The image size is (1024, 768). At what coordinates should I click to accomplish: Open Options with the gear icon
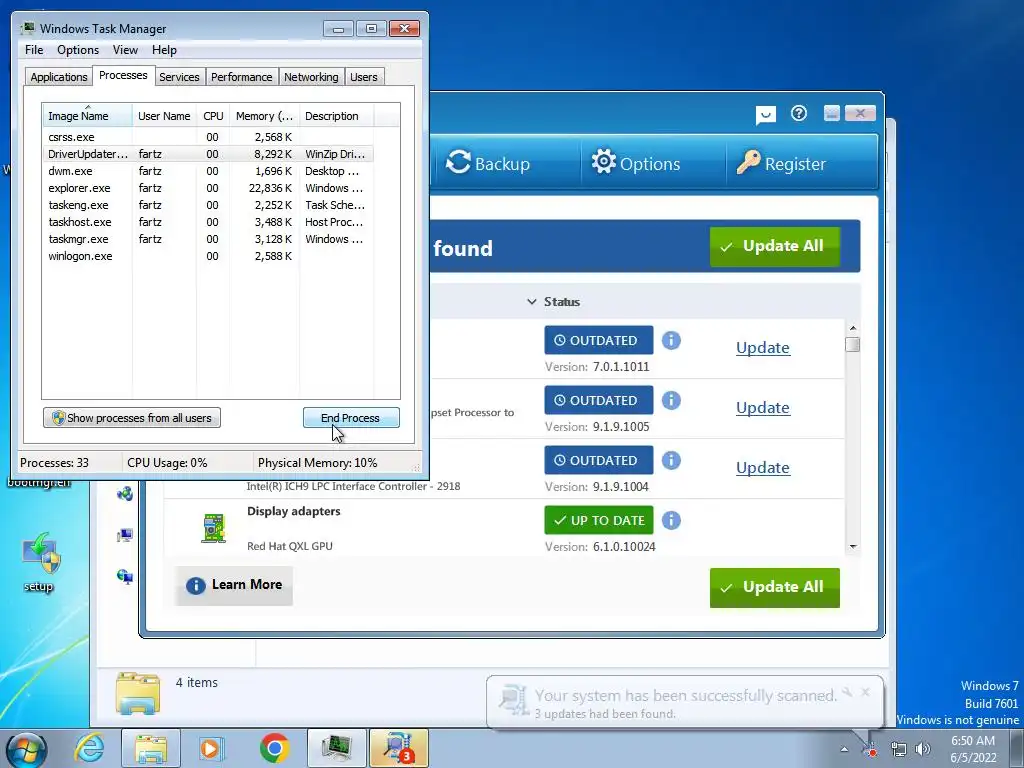[635, 163]
